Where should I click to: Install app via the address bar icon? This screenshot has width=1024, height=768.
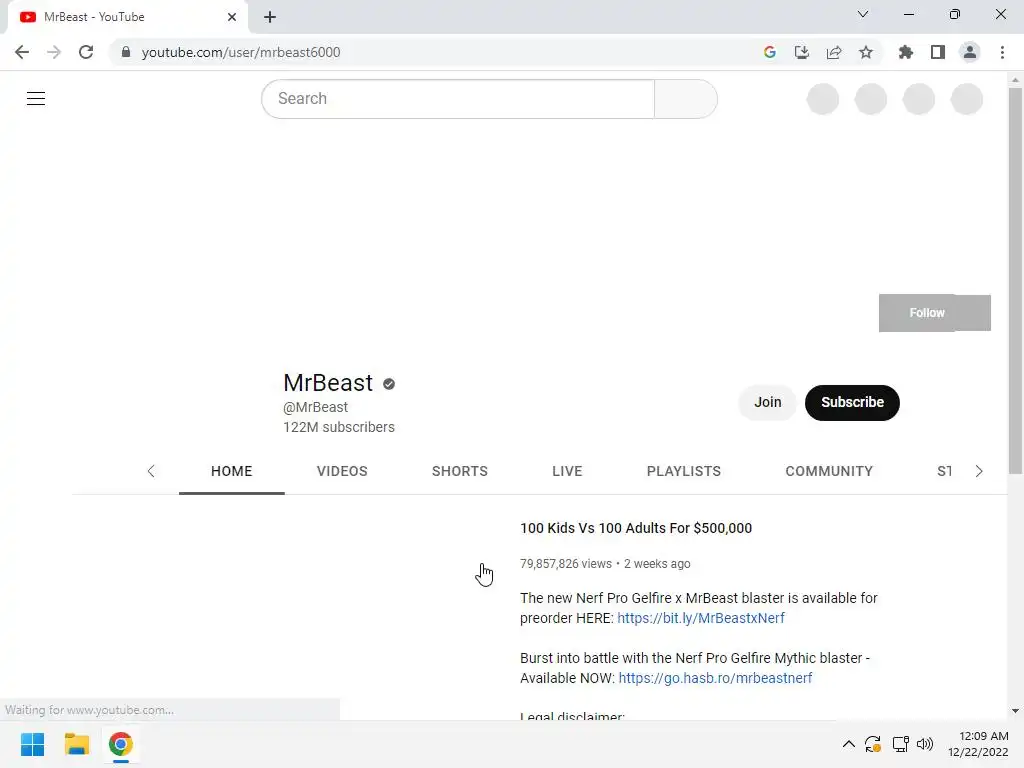(x=802, y=52)
